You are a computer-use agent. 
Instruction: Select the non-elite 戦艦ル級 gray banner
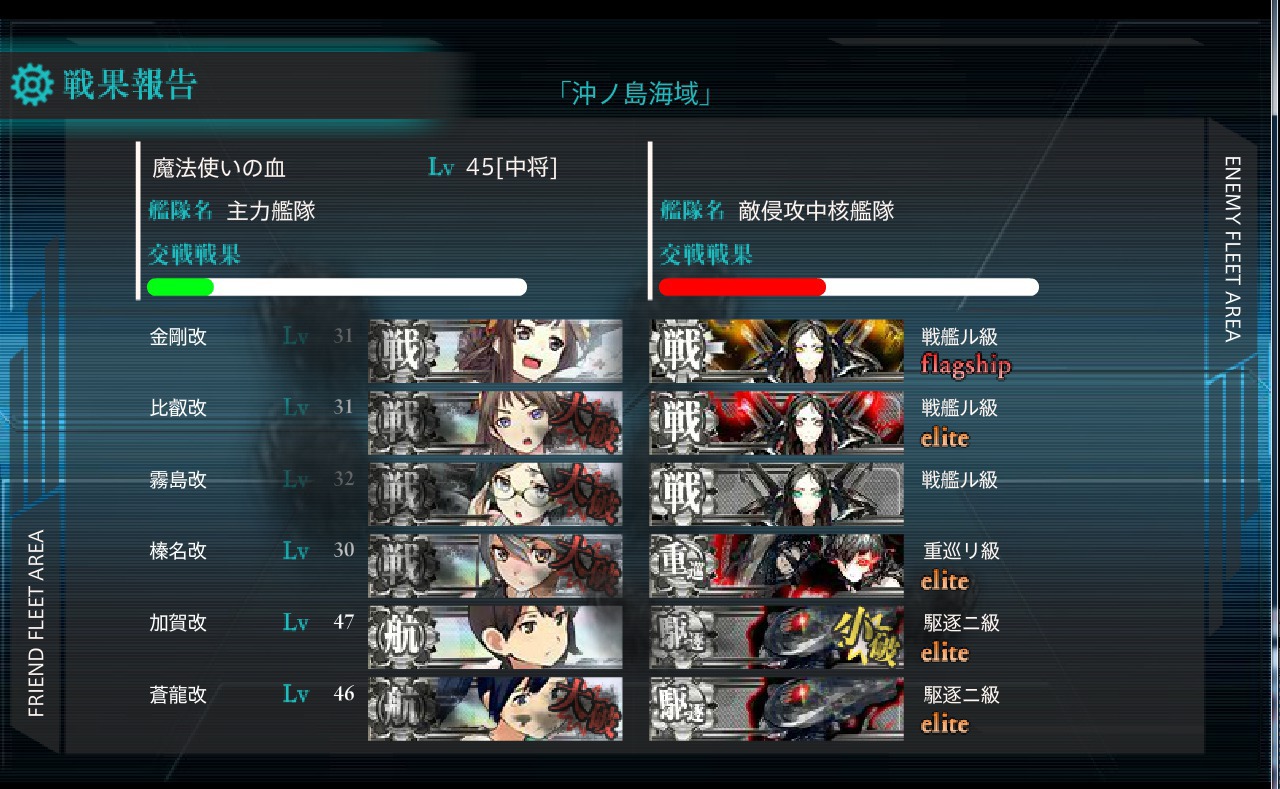[x=777, y=494]
